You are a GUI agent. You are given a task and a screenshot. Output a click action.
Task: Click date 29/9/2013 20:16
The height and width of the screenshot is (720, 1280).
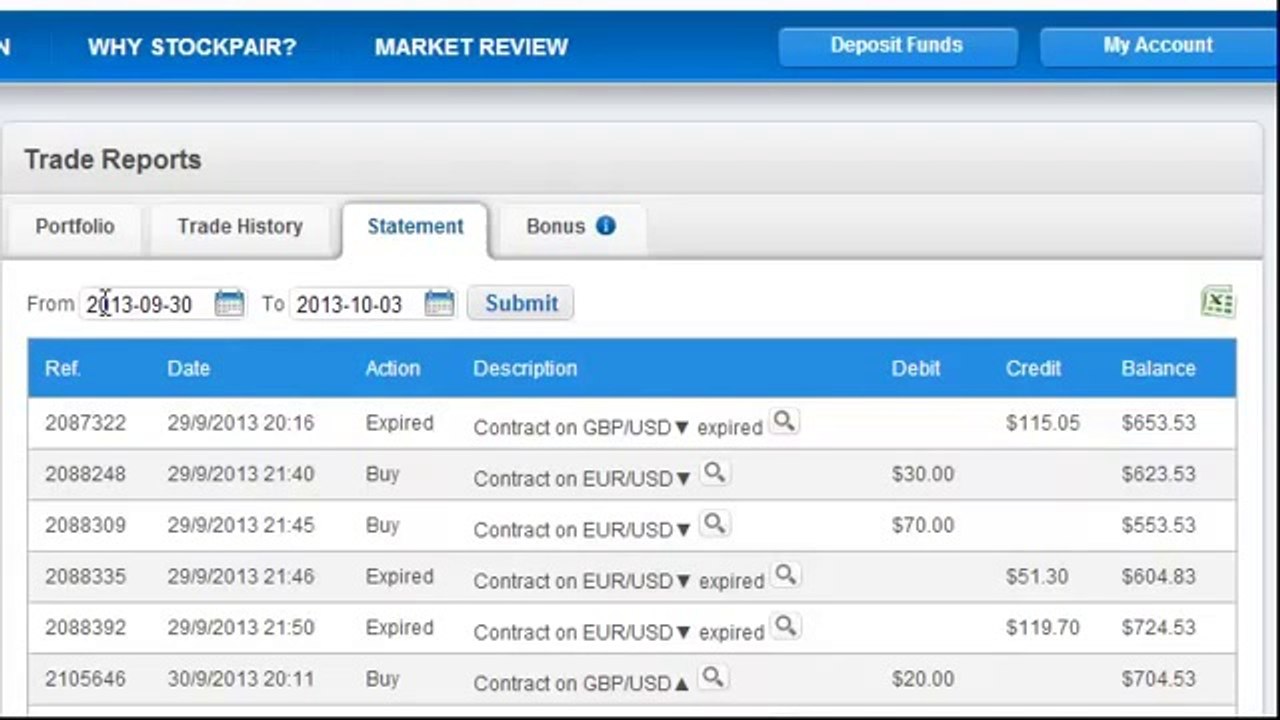[240, 423]
